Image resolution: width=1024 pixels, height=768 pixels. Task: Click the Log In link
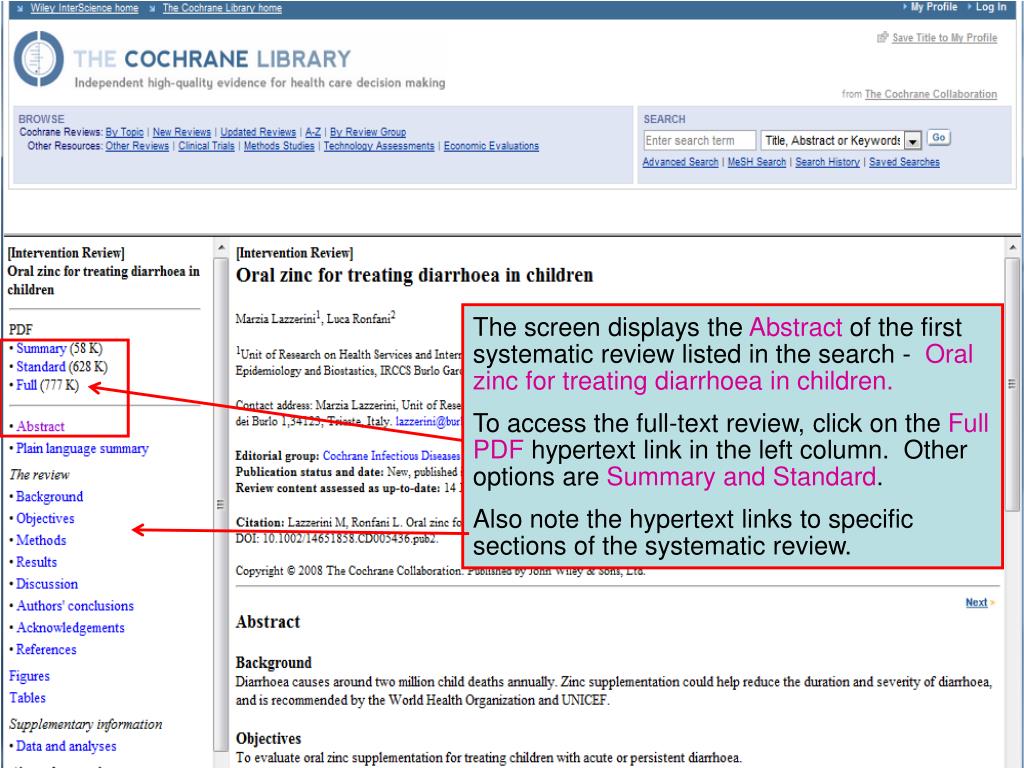coord(991,7)
